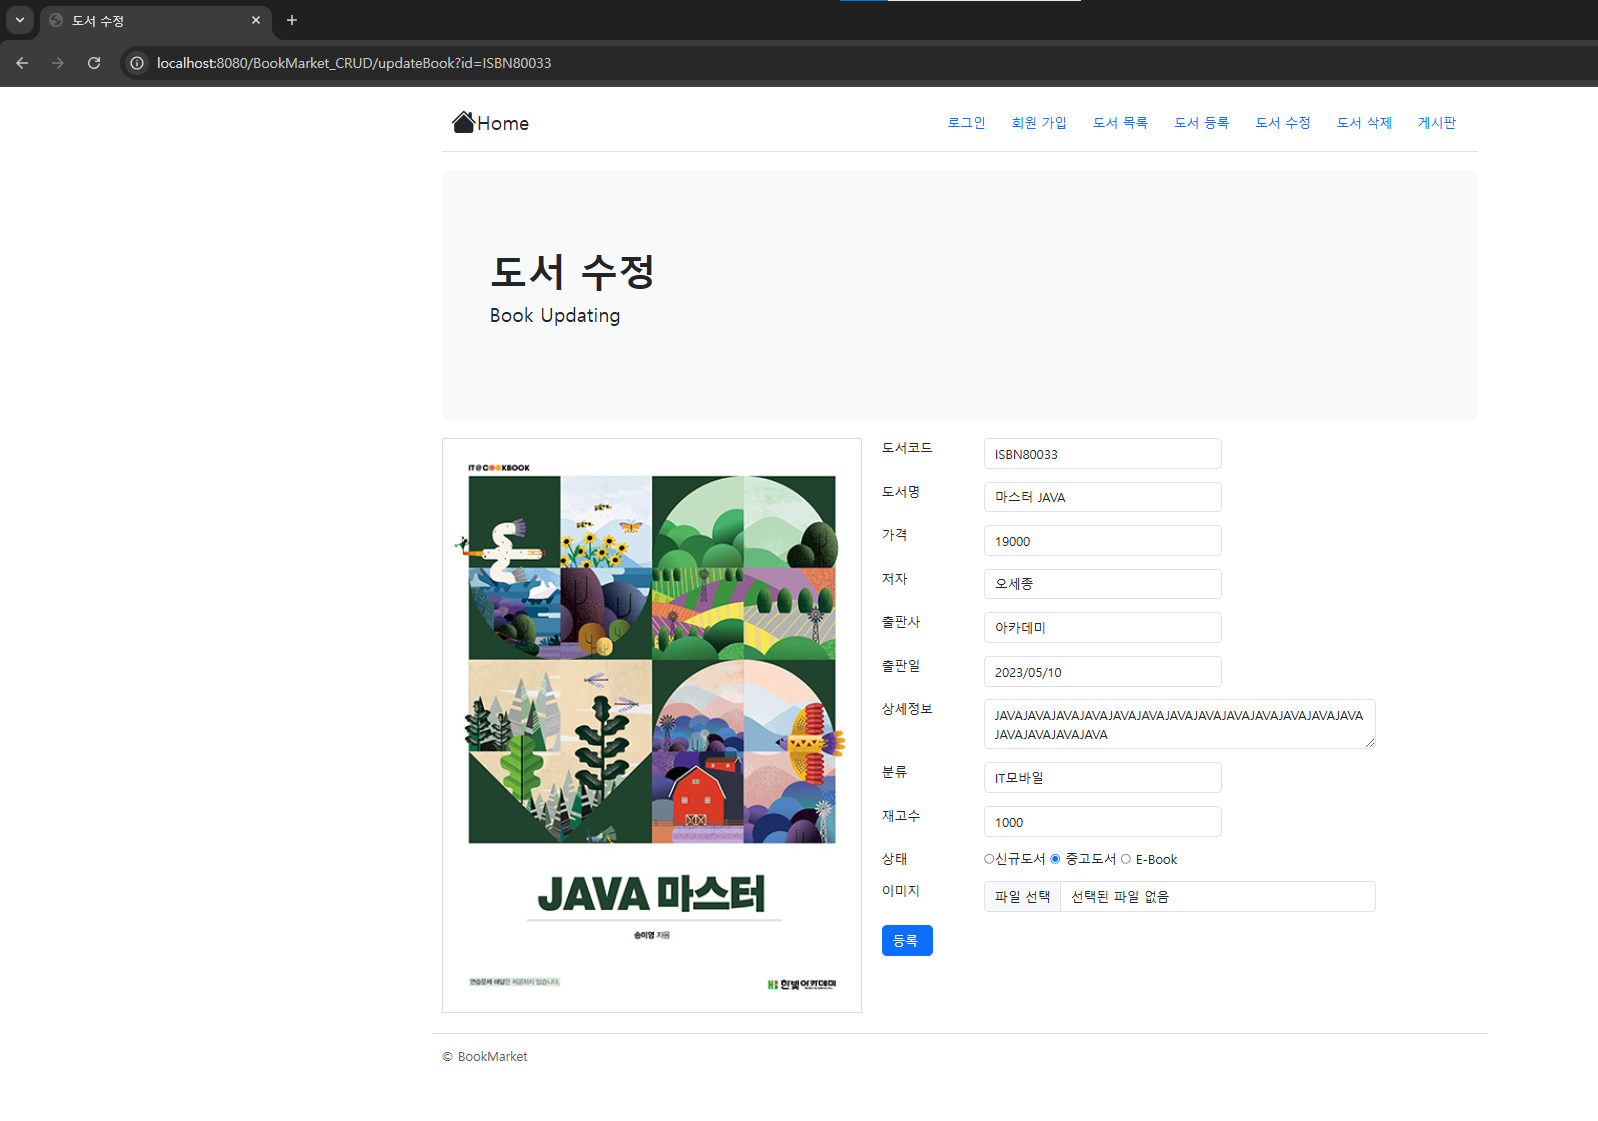Reload the page with the refresh icon
Image resolution: width=1598 pixels, height=1121 pixels.
click(x=94, y=63)
